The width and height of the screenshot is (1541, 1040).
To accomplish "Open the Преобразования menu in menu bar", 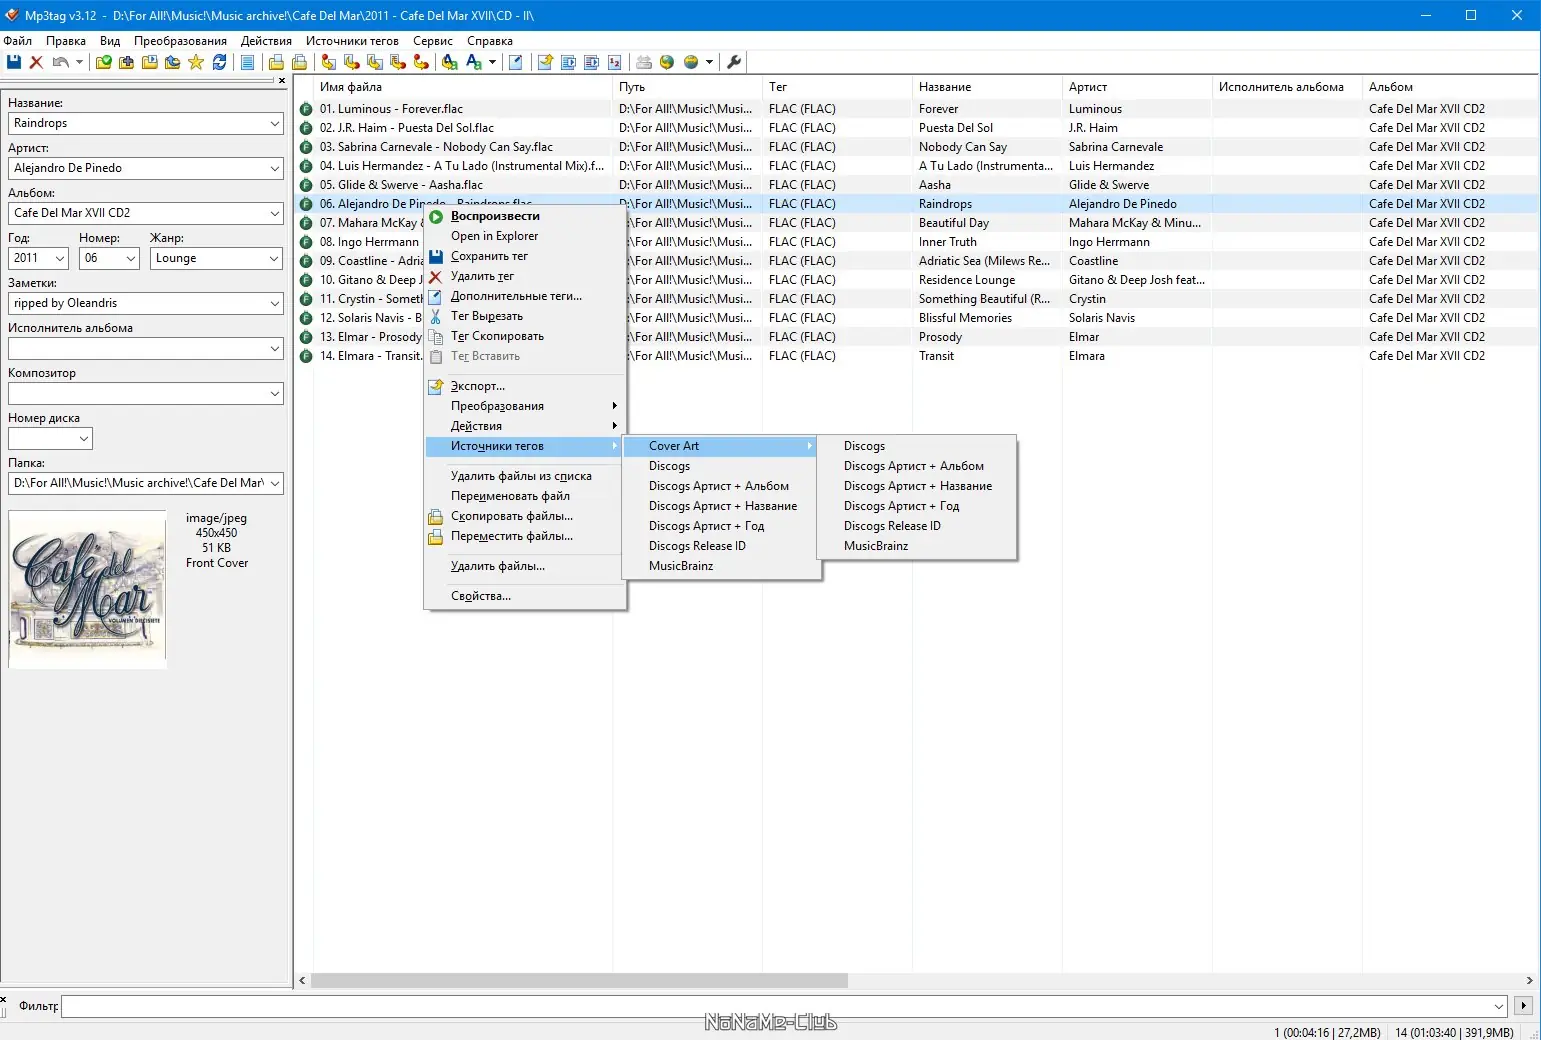I will click(x=180, y=41).
